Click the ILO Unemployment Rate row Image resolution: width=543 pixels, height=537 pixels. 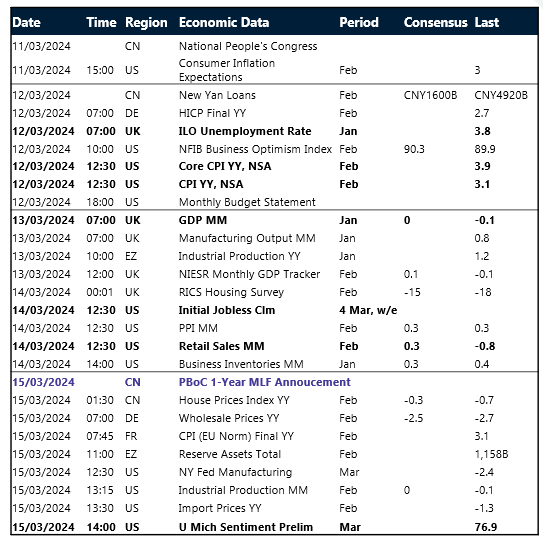[274, 131]
